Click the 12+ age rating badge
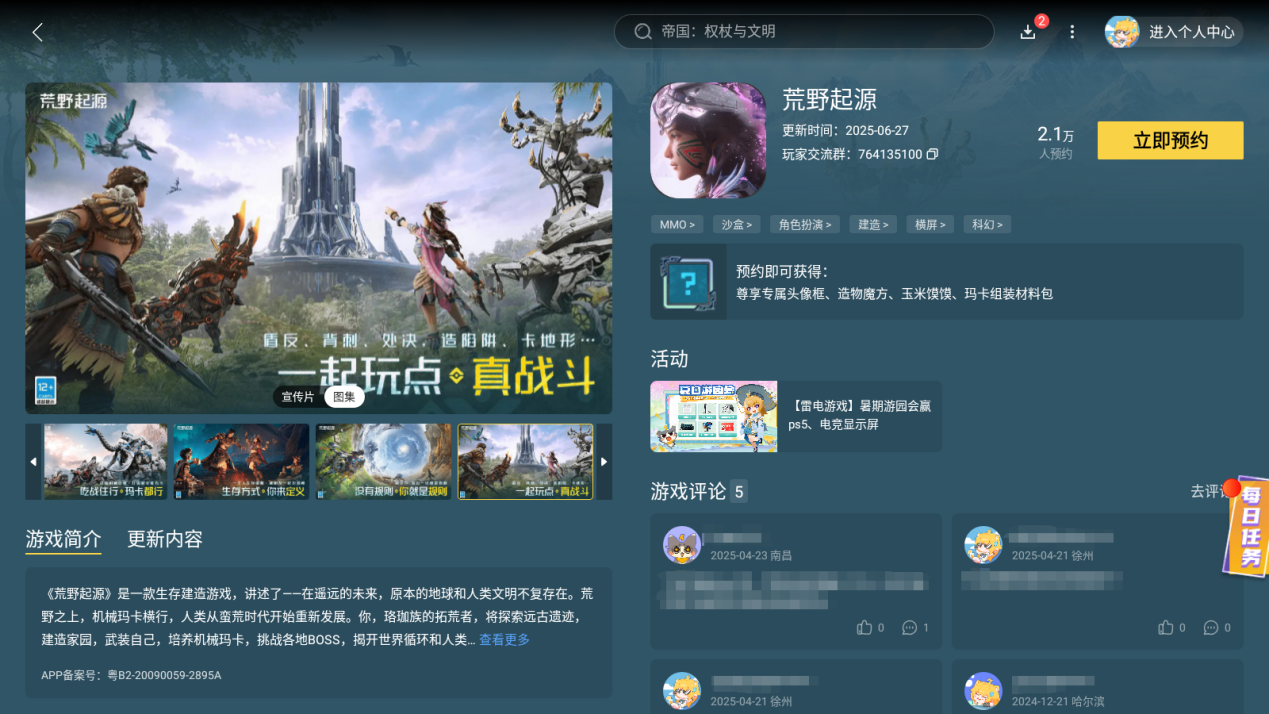Viewport: 1269px width, 714px height. pyautogui.click(x=46, y=391)
